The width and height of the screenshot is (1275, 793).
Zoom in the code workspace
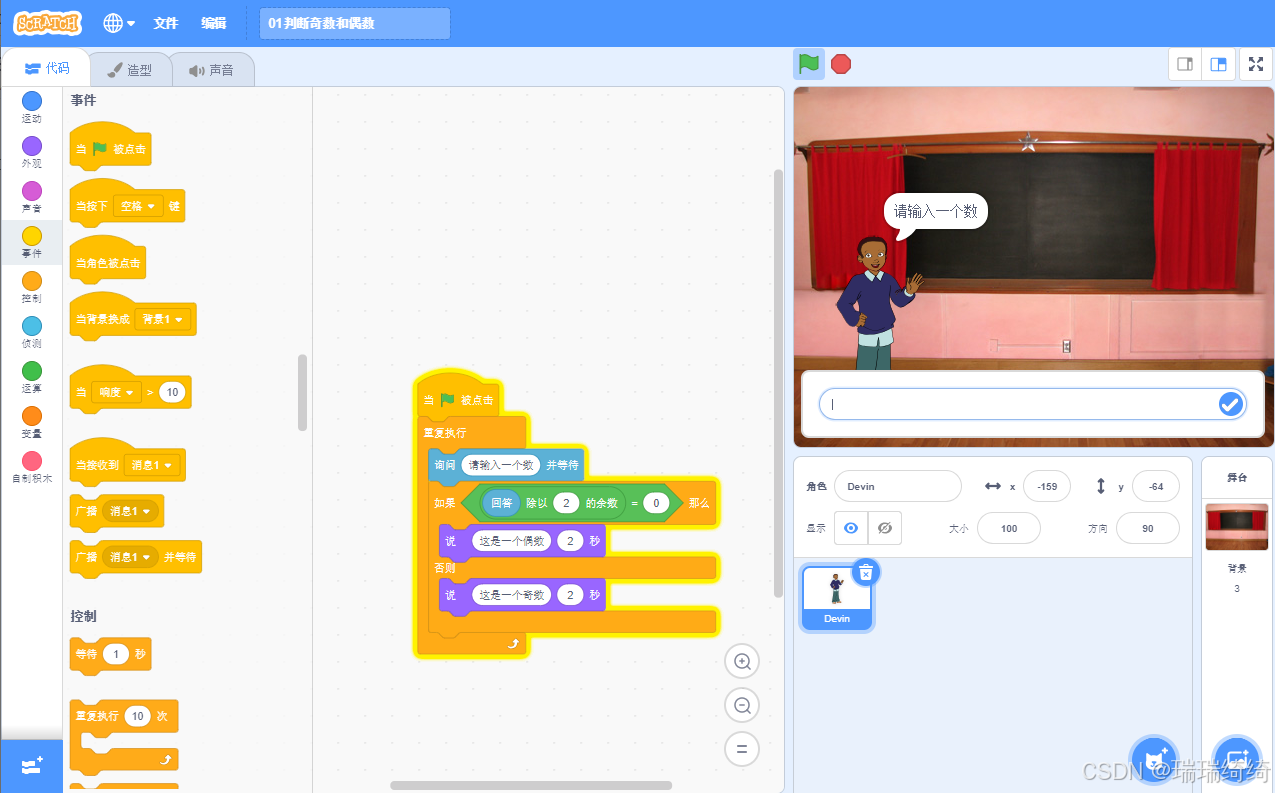(x=742, y=661)
